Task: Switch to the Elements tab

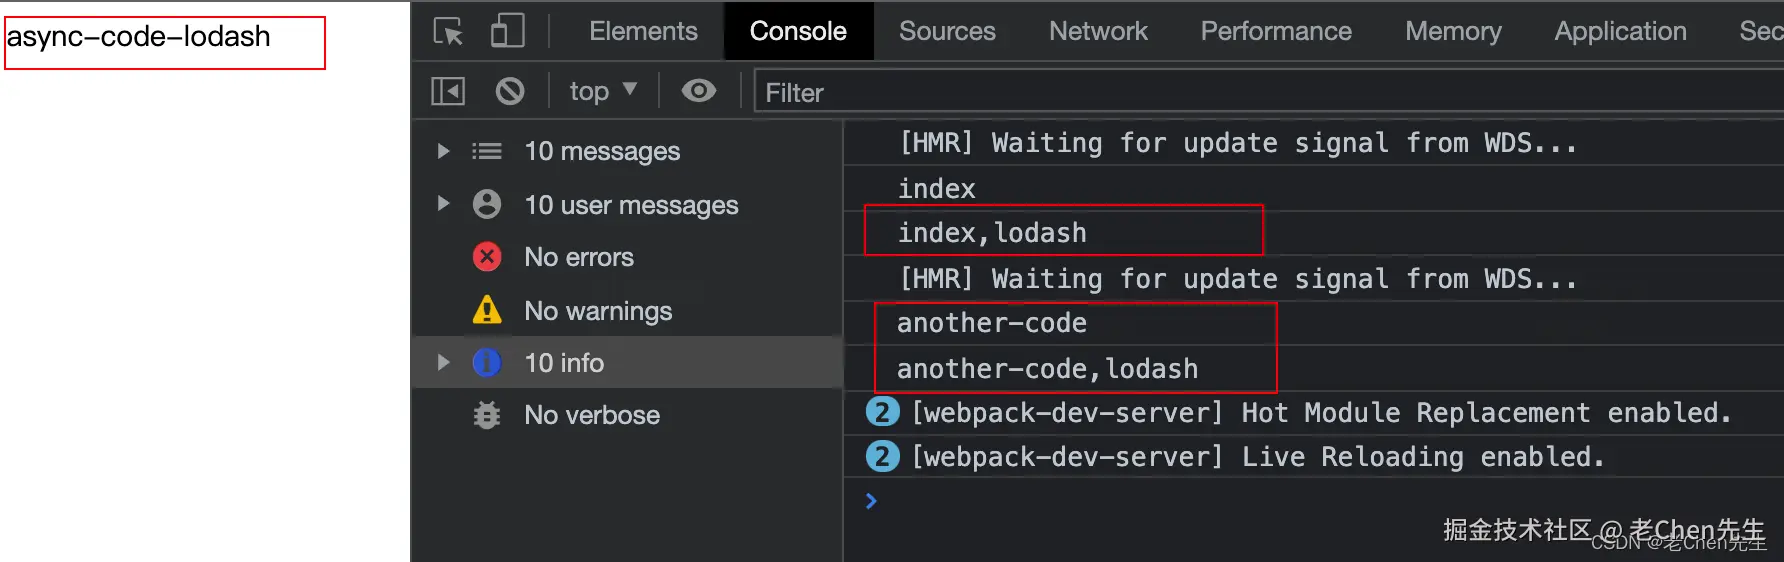Action: pyautogui.click(x=643, y=31)
